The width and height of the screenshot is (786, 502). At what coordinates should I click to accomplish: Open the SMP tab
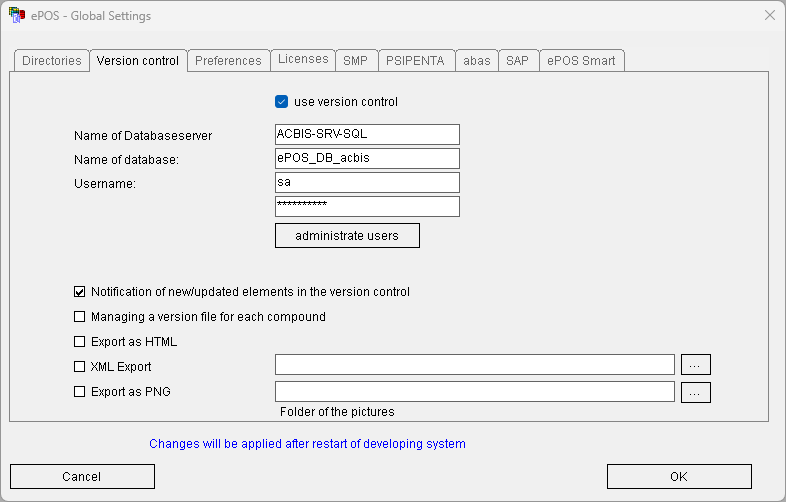(x=355, y=61)
